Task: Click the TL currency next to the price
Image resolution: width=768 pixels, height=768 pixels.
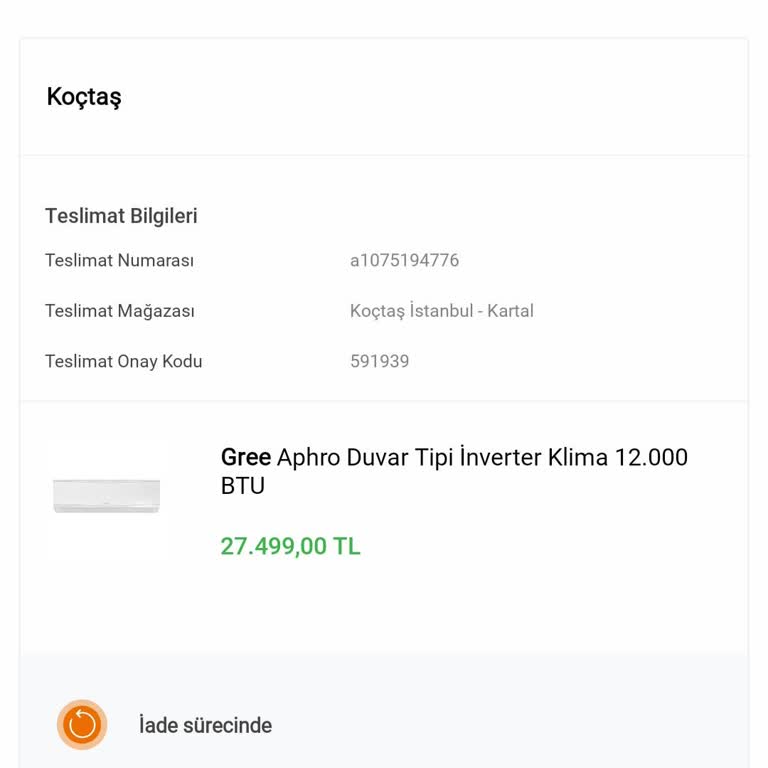Action: [x=347, y=547]
